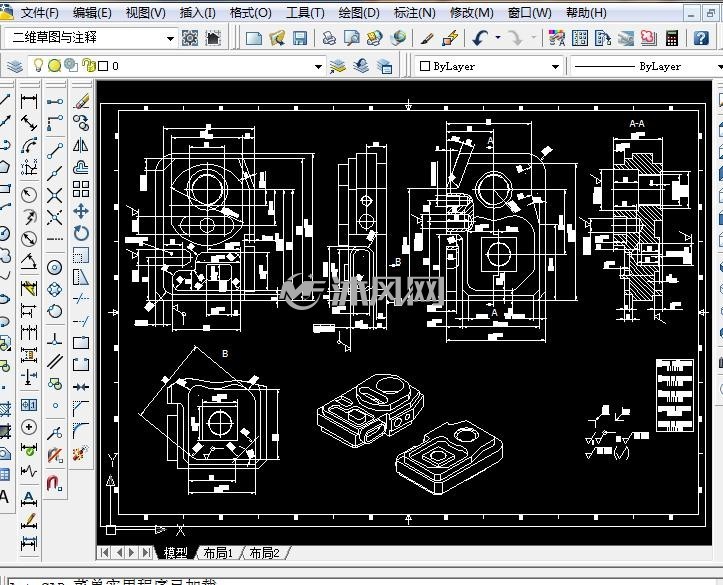Select the Snap to Parallel tool

55,361
